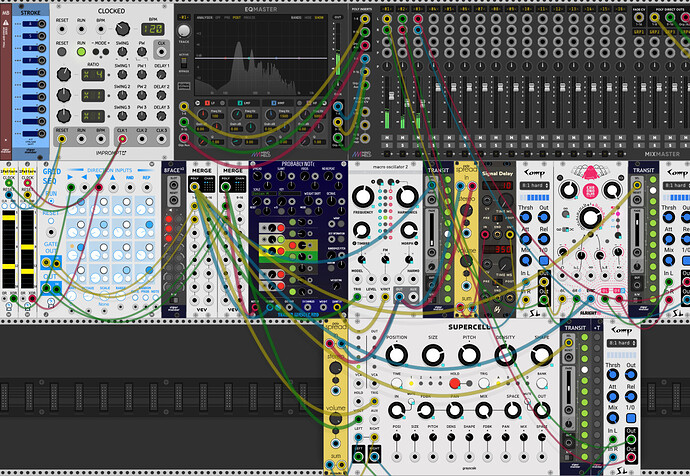Open the KEY display on Probably Not
This screenshot has height=476, width=690.
click(x=289, y=194)
